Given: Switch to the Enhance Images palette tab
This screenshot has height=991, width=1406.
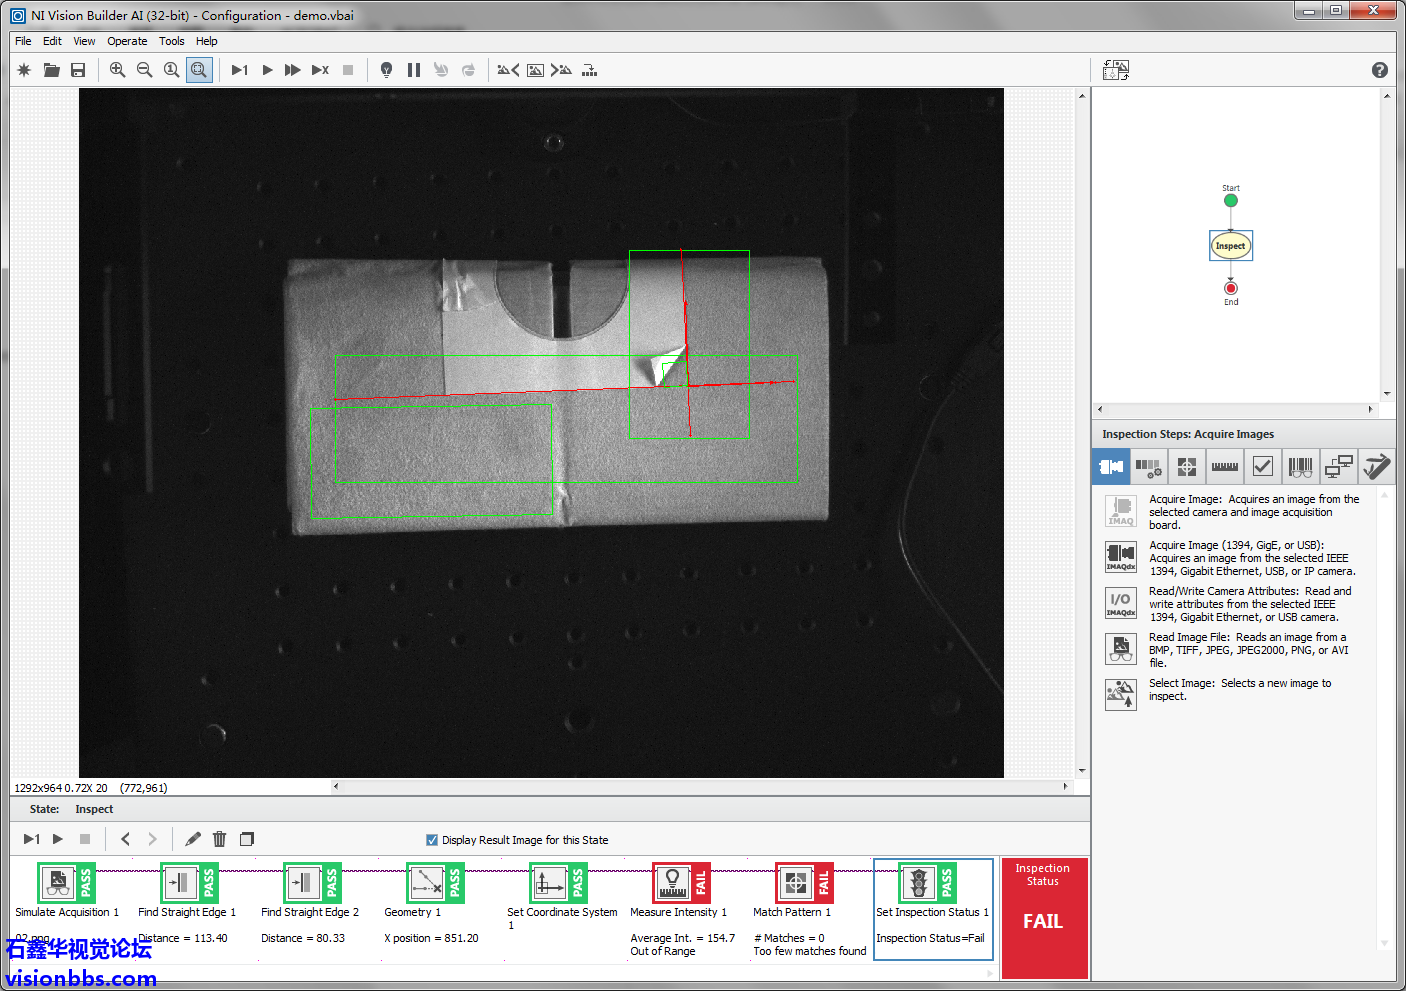Looking at the screenshot, I should tap(1148, 466).
